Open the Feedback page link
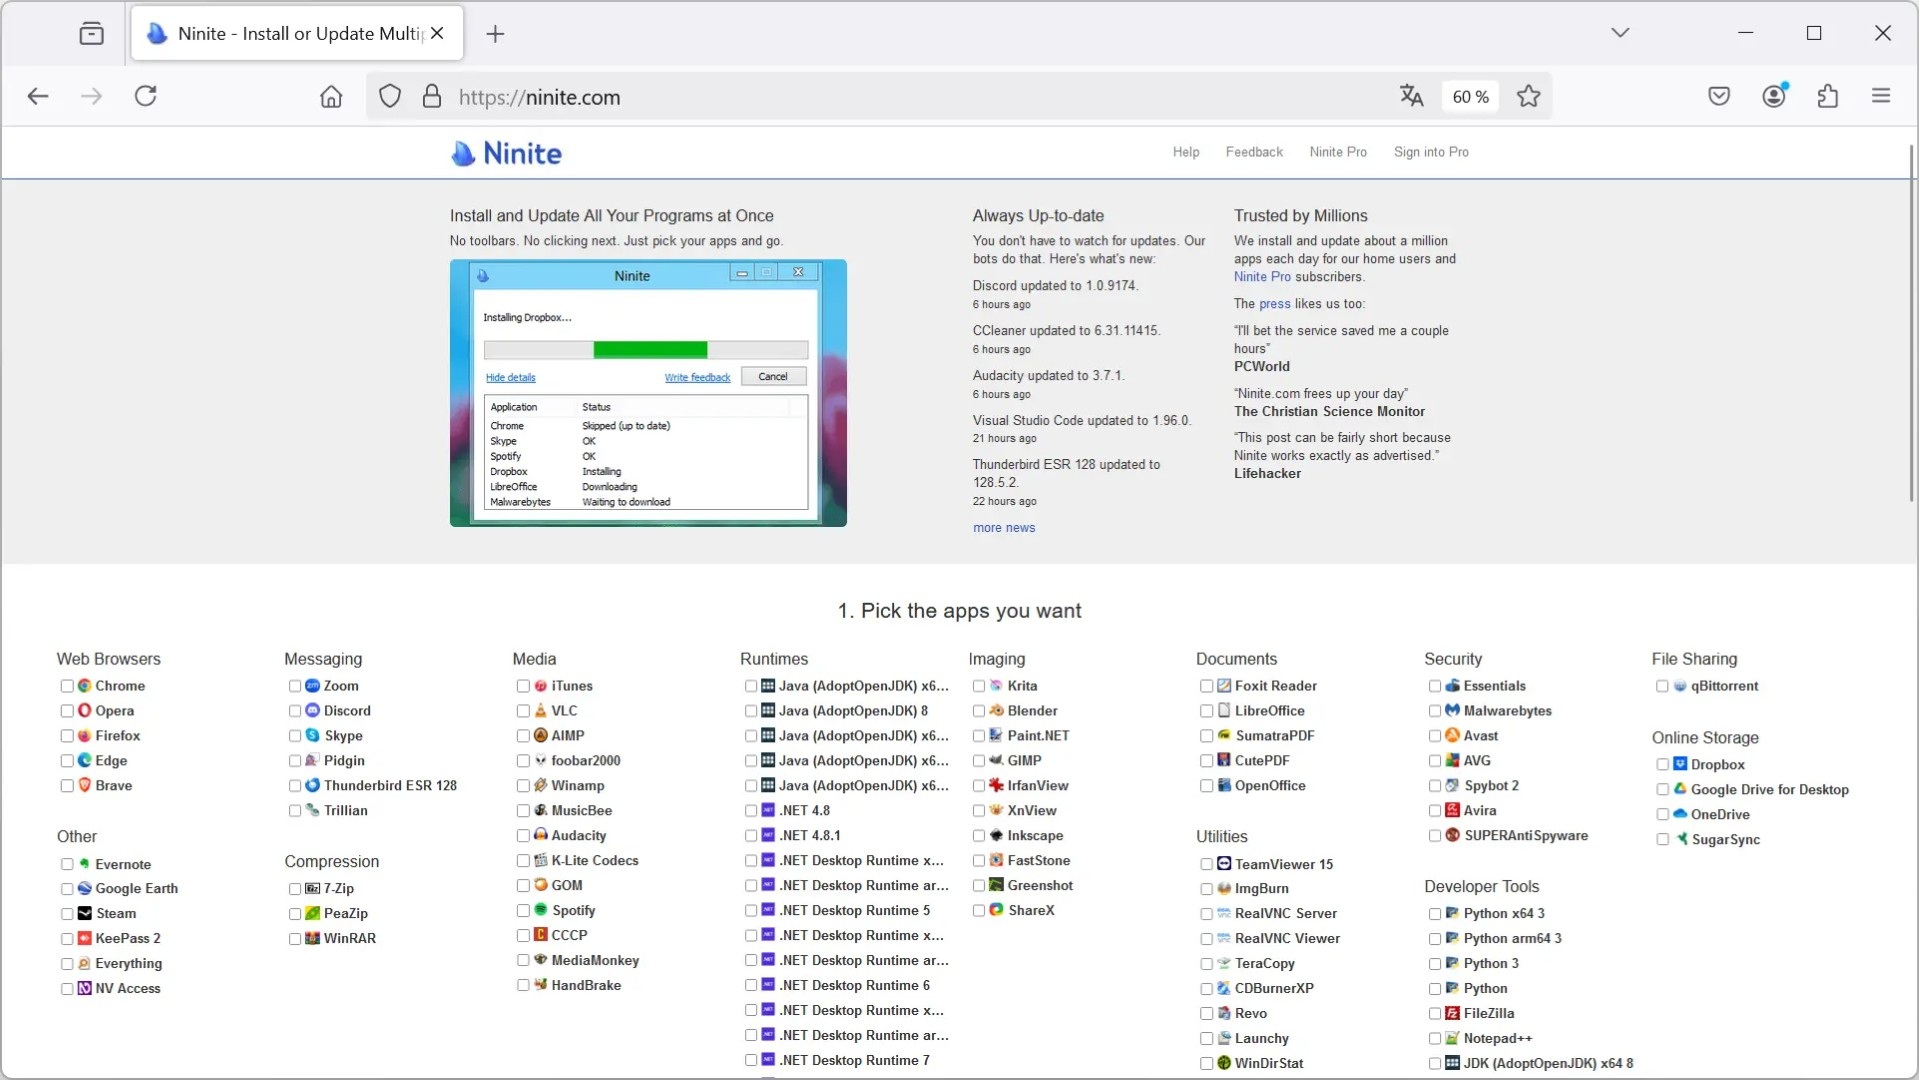This screenshot has height=1080, width=1920. click(x=1254, y=152)
